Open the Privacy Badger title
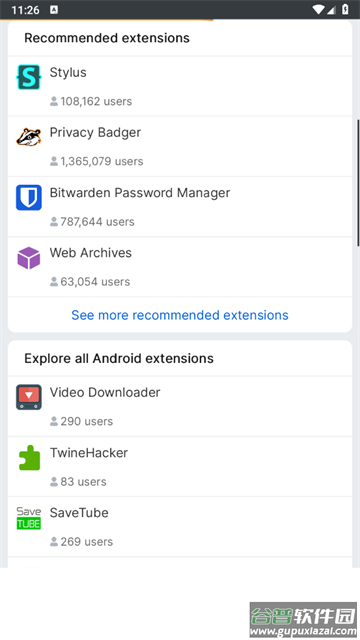The image size is (360, 640). [95, 132]
